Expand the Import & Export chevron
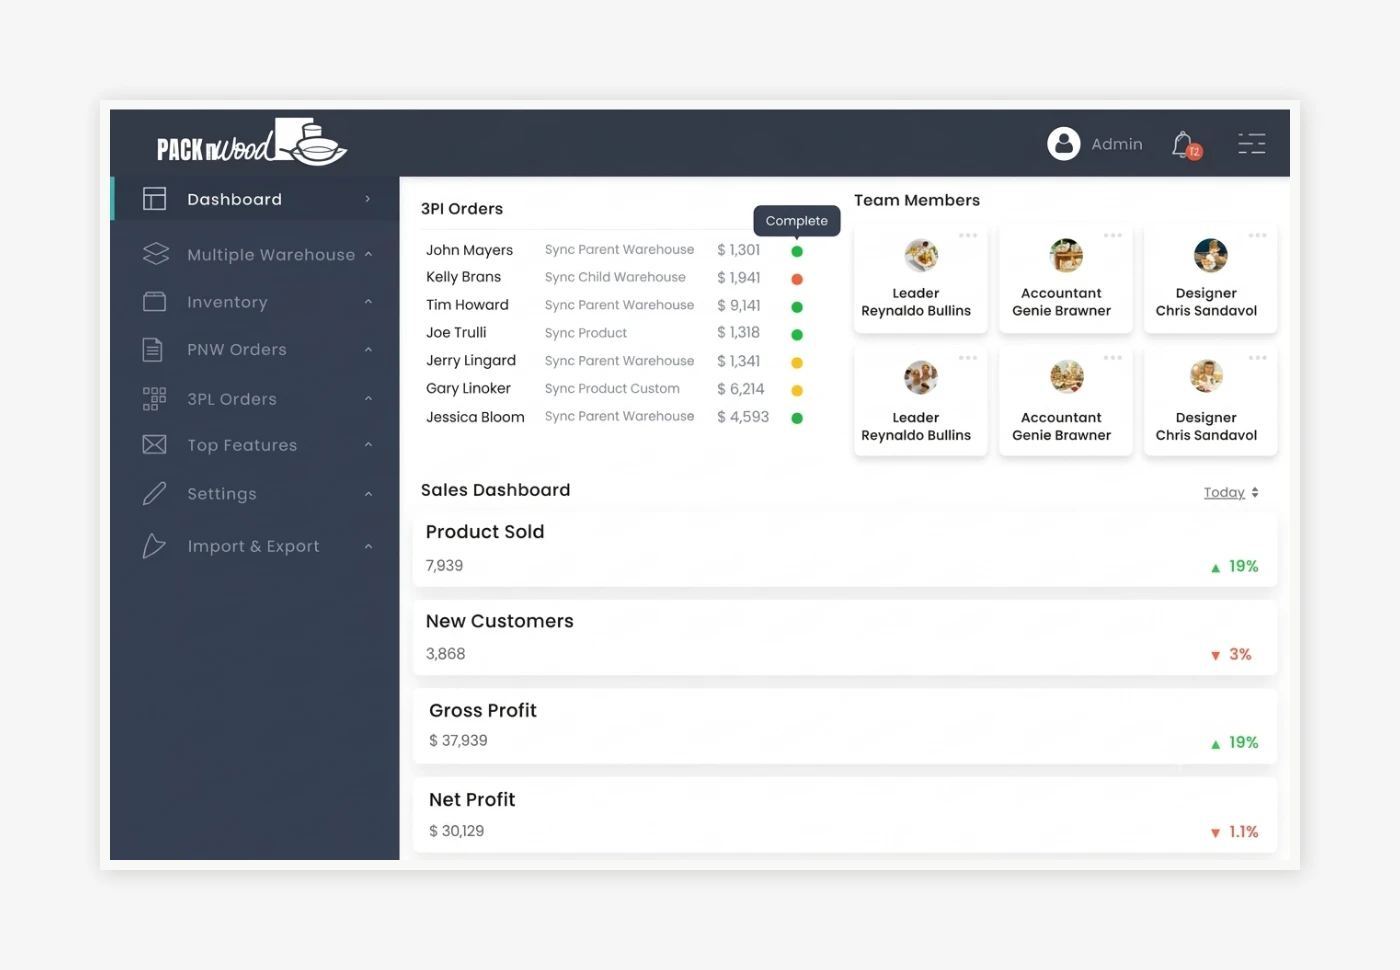This screenshot has width=1400, height=970. coord(368,546)
